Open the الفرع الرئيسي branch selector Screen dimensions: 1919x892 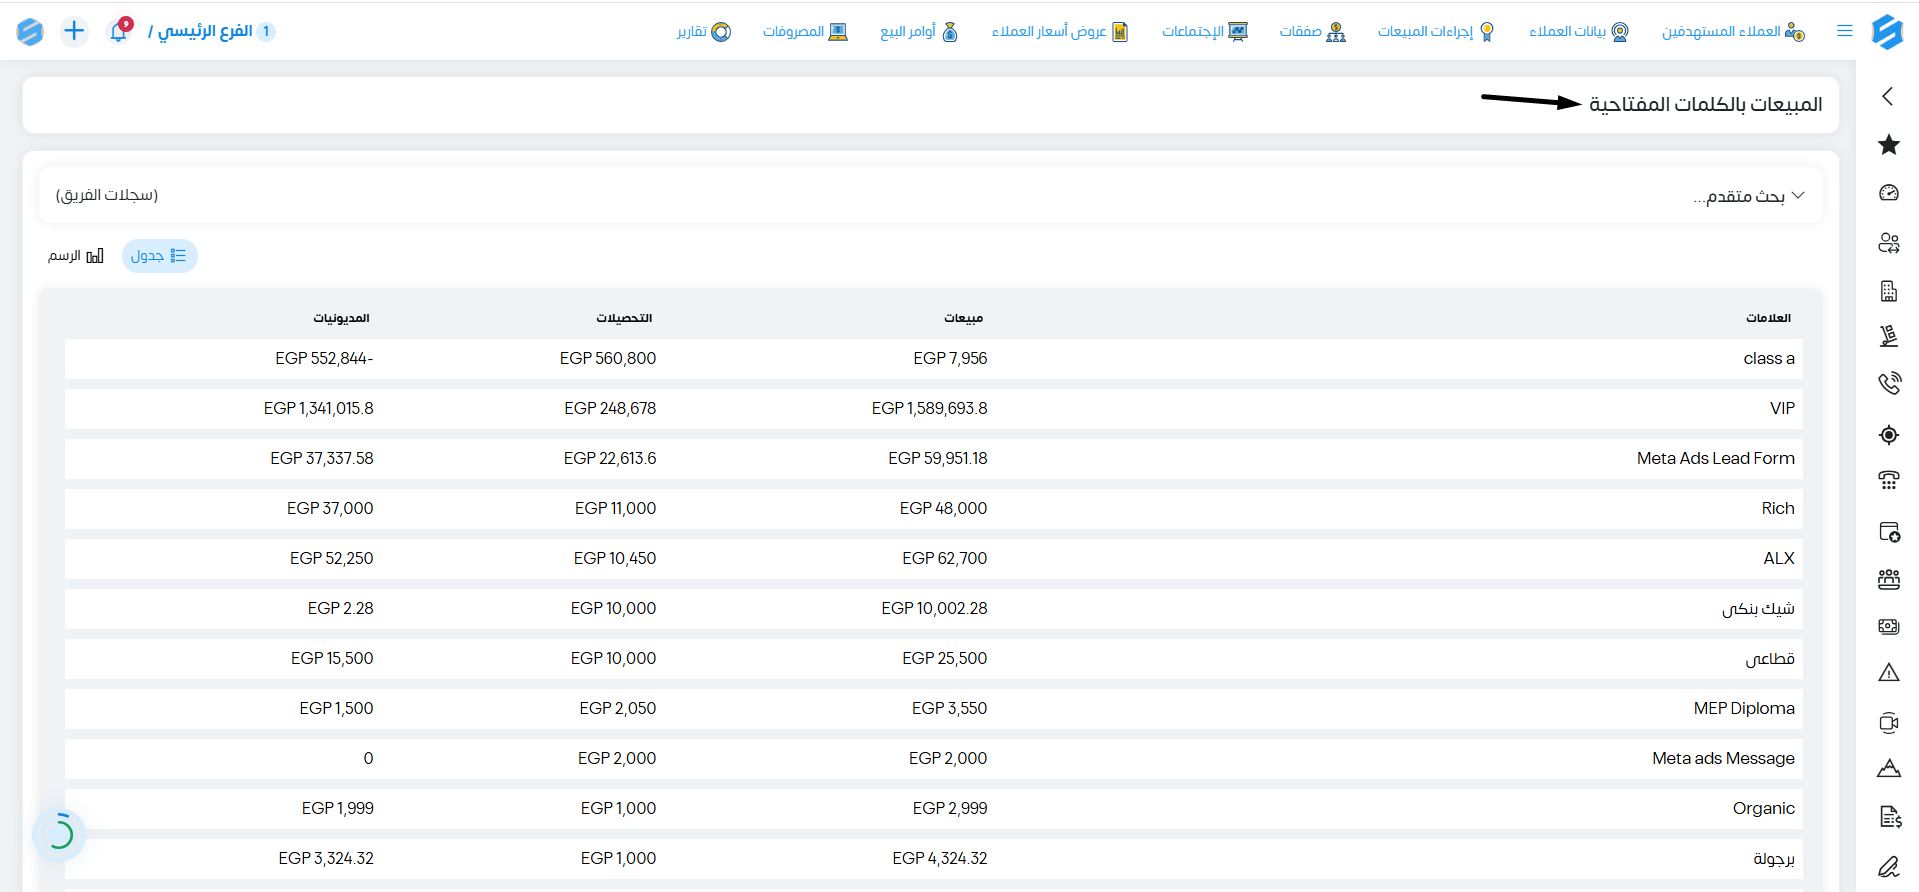211,31
